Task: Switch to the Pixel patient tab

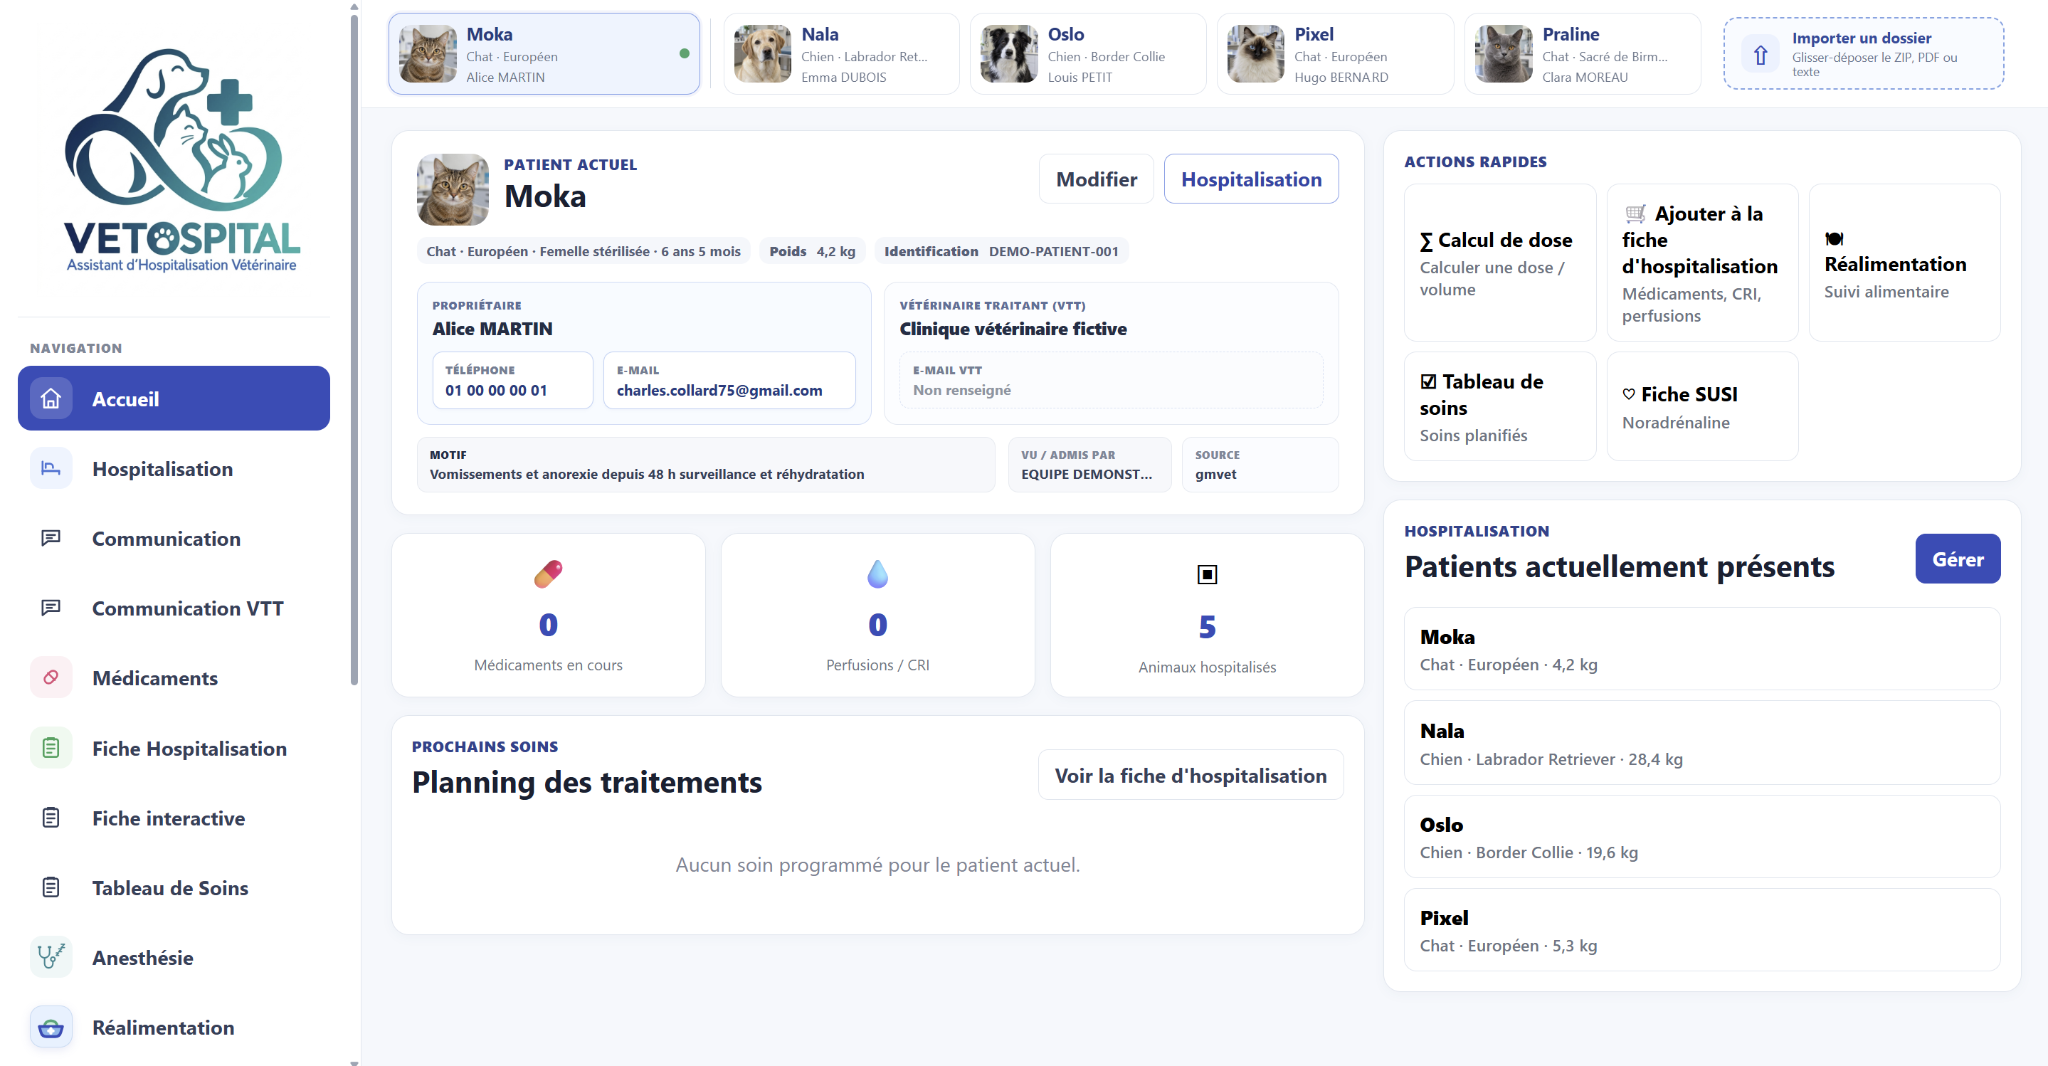Action: [1335, 54]
